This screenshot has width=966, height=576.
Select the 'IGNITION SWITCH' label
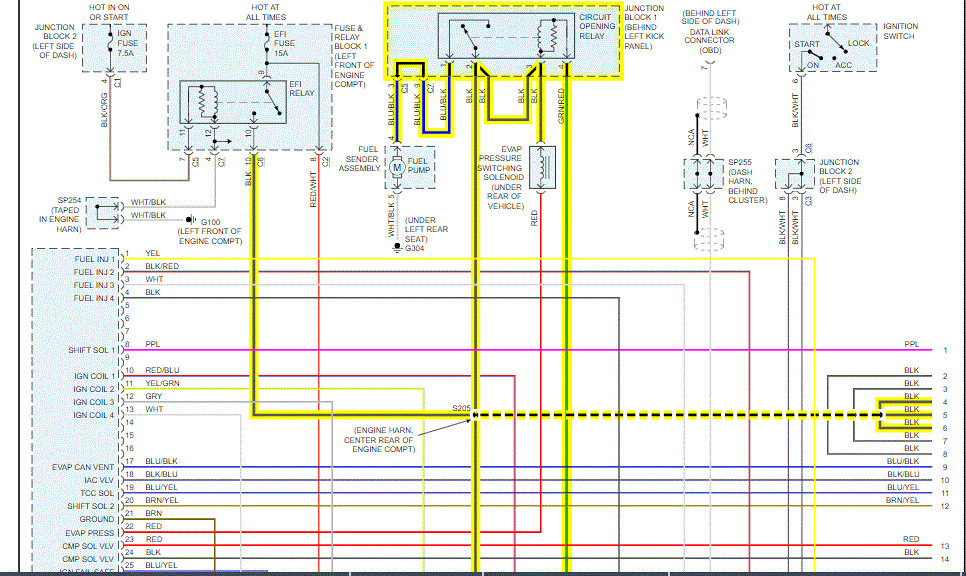[x=900, y=31]
